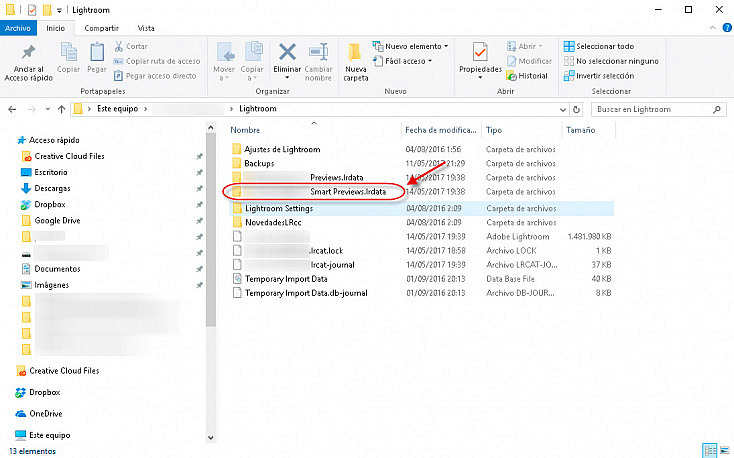Viewport: 734px width, 458px height.
Task: Open the Copiar a dropdown
Action: pos(252,62)
